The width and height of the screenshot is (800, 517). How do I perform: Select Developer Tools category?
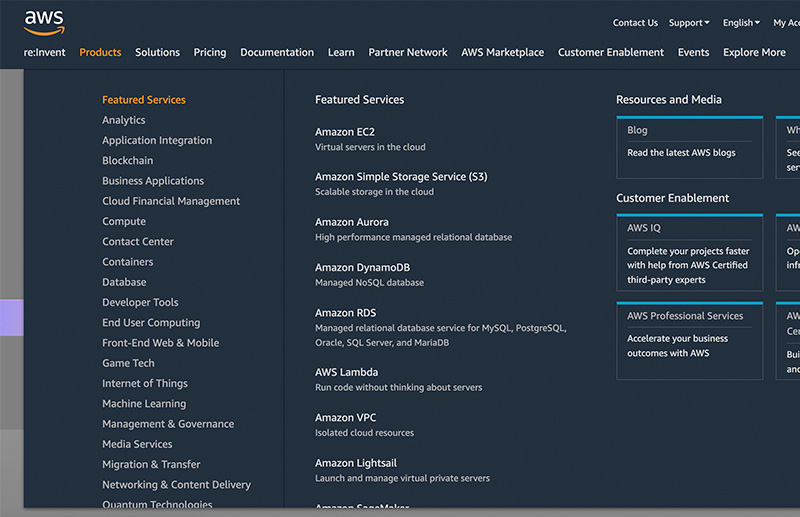point(140,302)
